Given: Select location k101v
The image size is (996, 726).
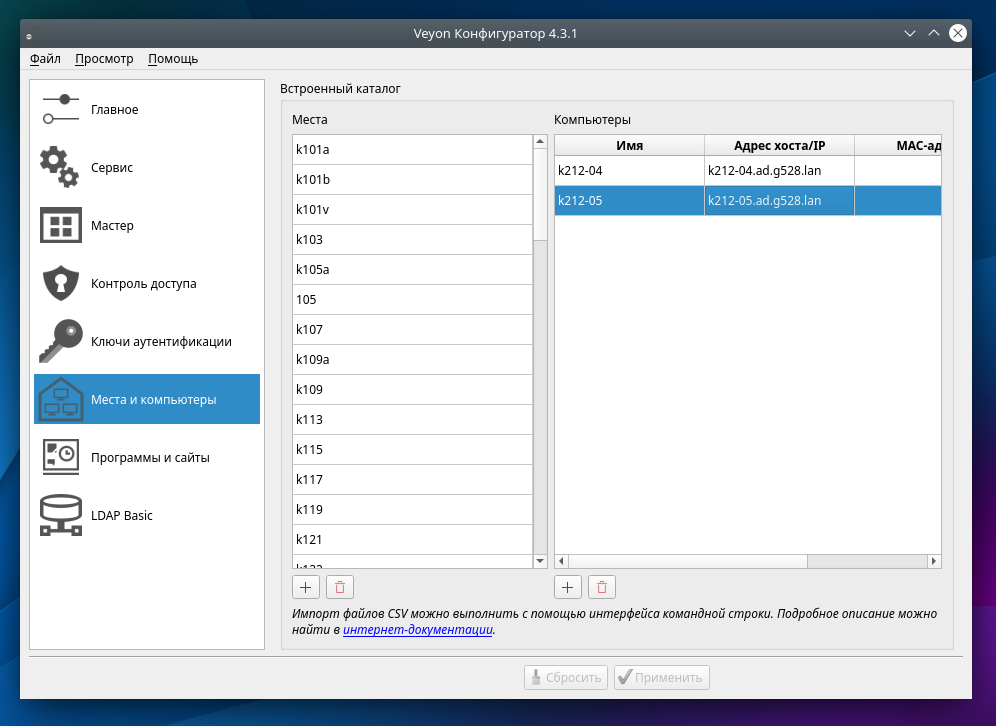Looking at the screenshot, I should [x=412, y=210].
